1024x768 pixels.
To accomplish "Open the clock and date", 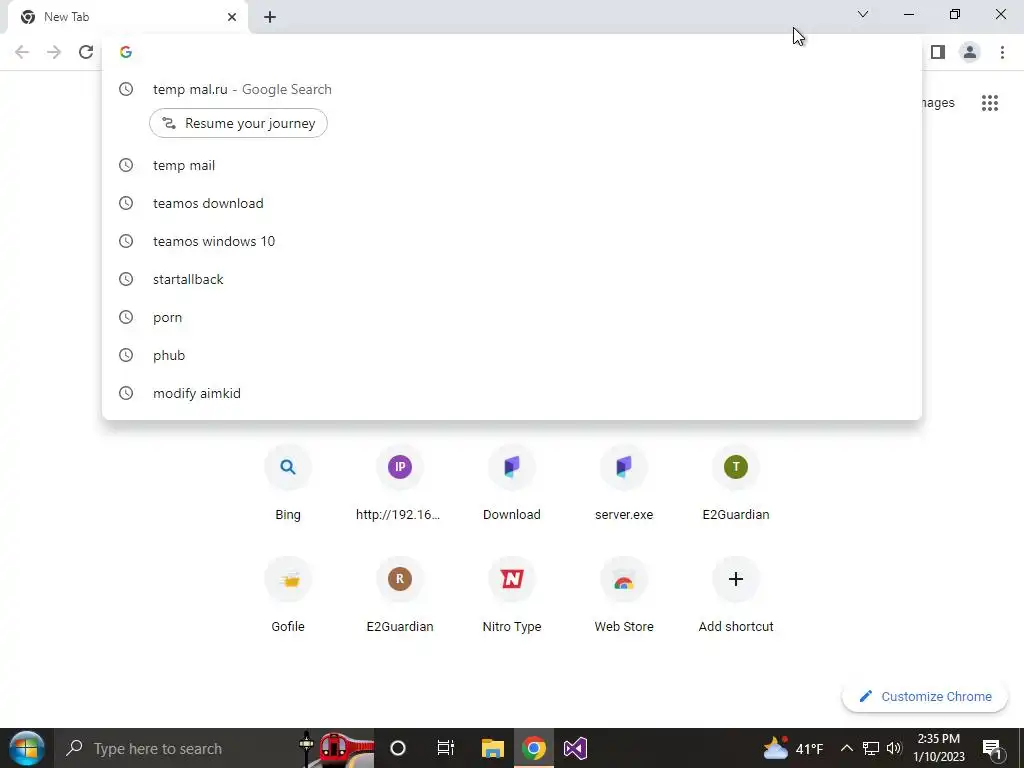I will [938, 748].
